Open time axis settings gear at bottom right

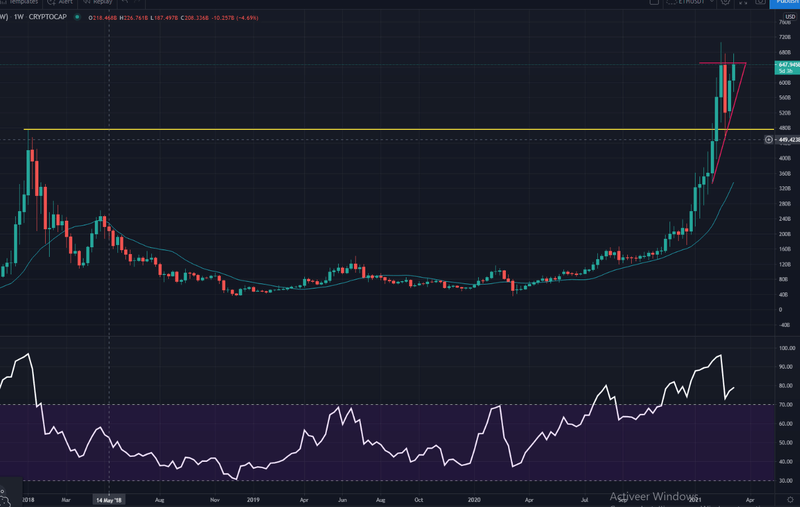pyautogui.click(x=790, y=500)
